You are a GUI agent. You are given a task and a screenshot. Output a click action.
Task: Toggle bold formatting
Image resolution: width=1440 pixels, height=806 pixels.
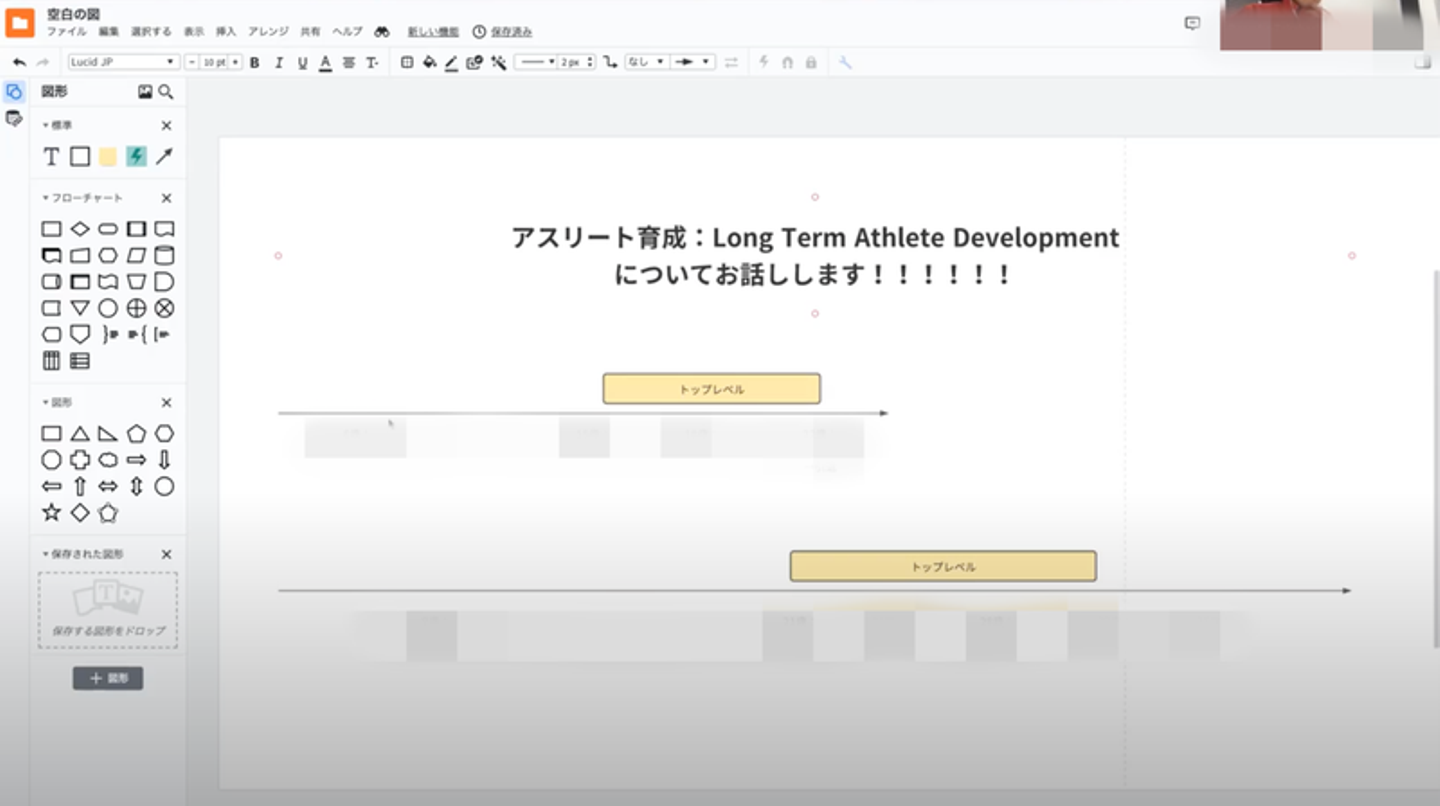coord(255,62)
